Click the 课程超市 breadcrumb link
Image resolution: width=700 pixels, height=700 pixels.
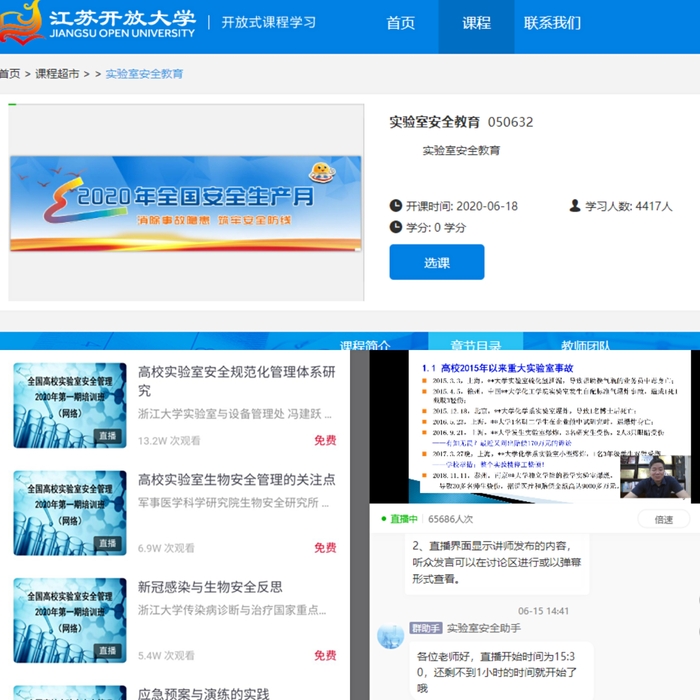58,74
